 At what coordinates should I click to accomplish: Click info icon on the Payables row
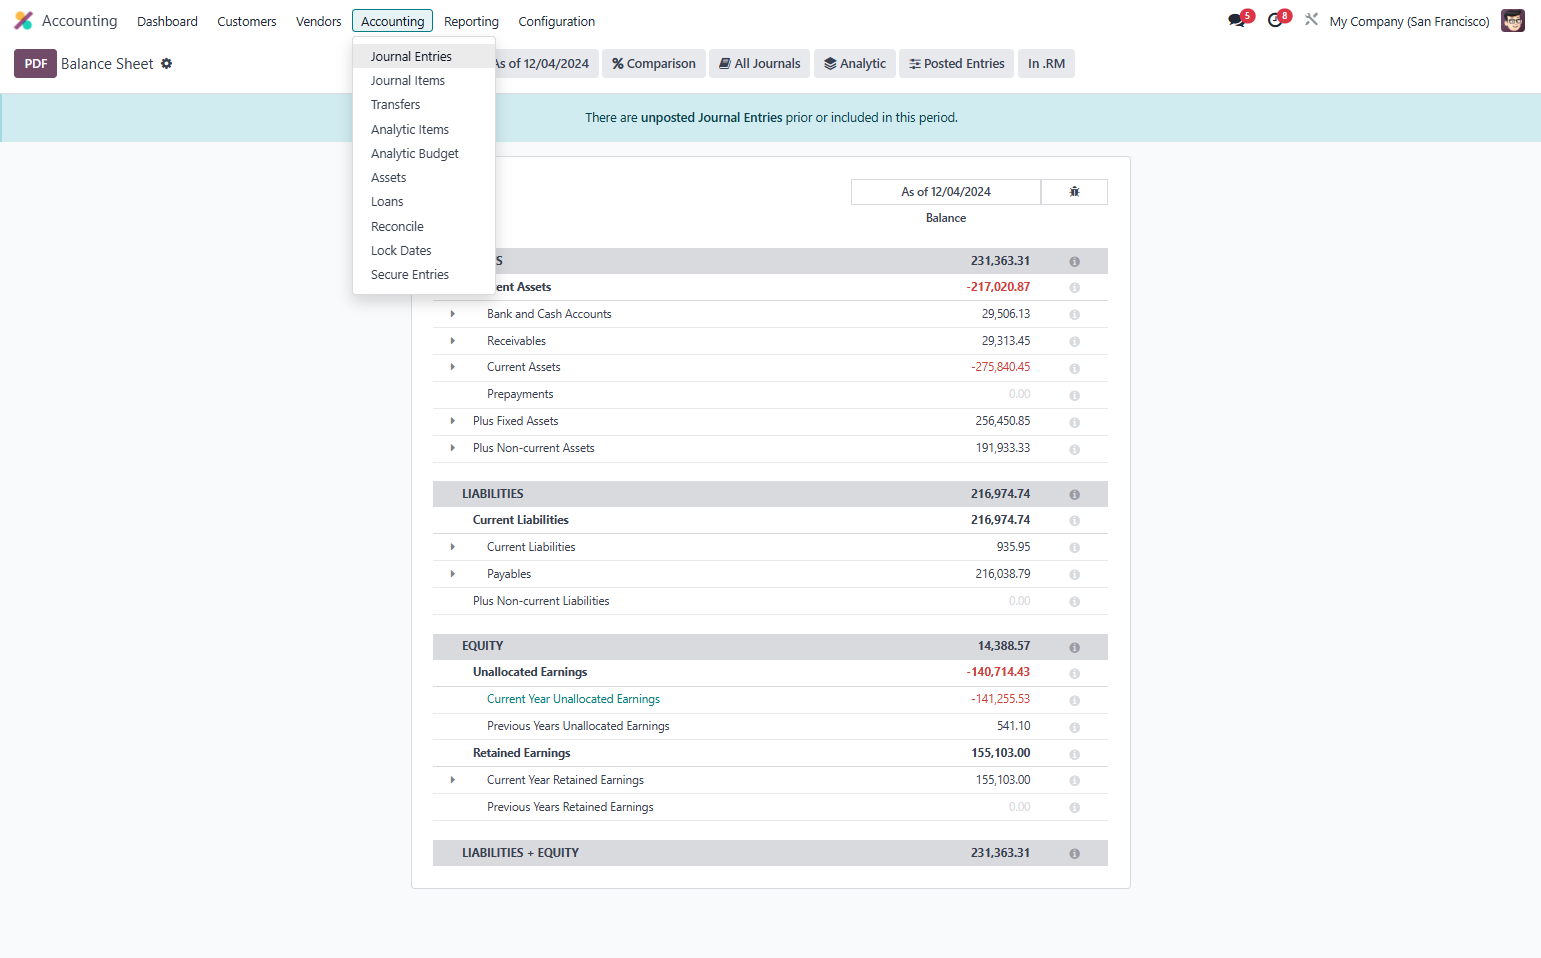click(x=1074, y=575)
